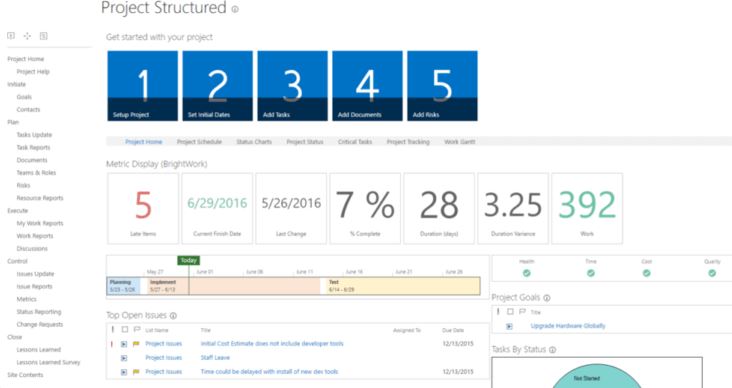The width and height of the screenshot is (732, 388).
Task: Open Risks in the sidebar
Action: coord(23,185)
